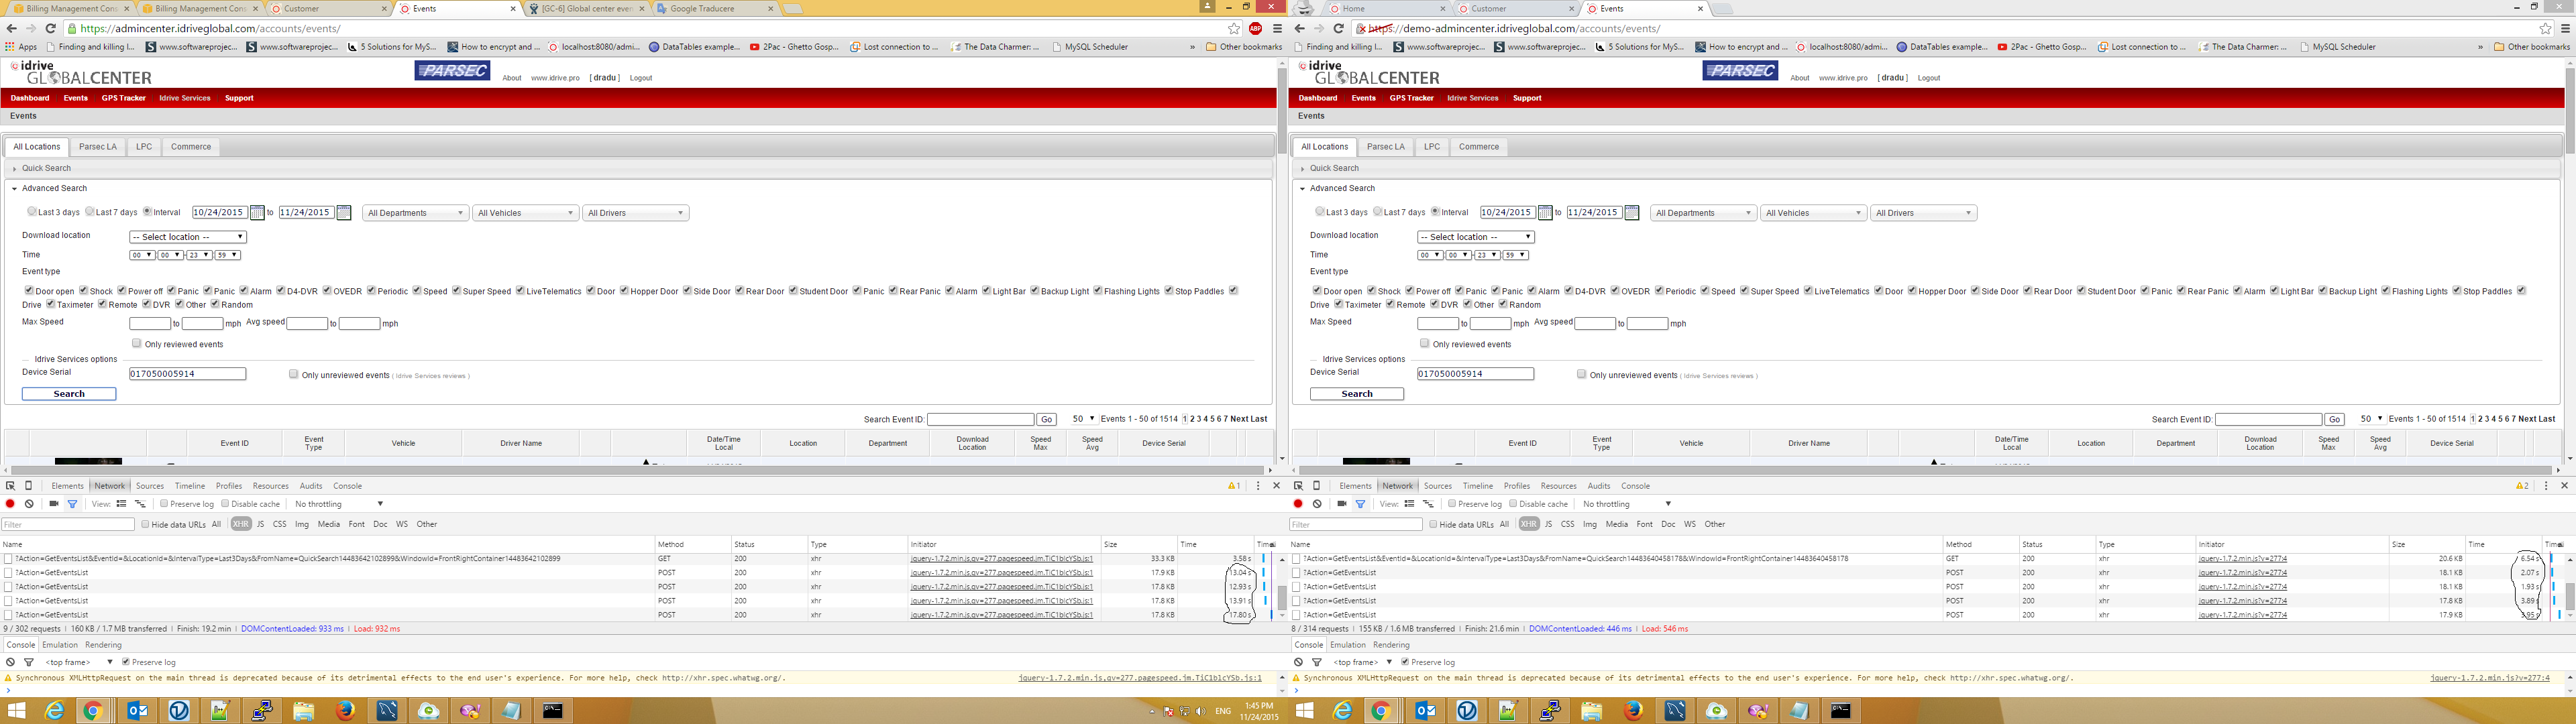Select Last 7 days radio in left window
Screen dimensions: 2576x724
click(90, 212)
